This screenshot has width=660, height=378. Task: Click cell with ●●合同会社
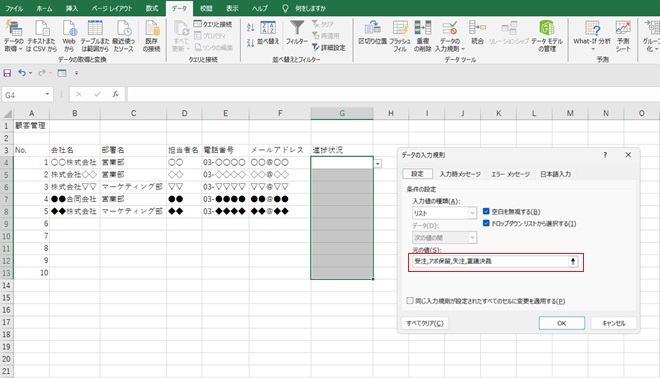(75, 199)
